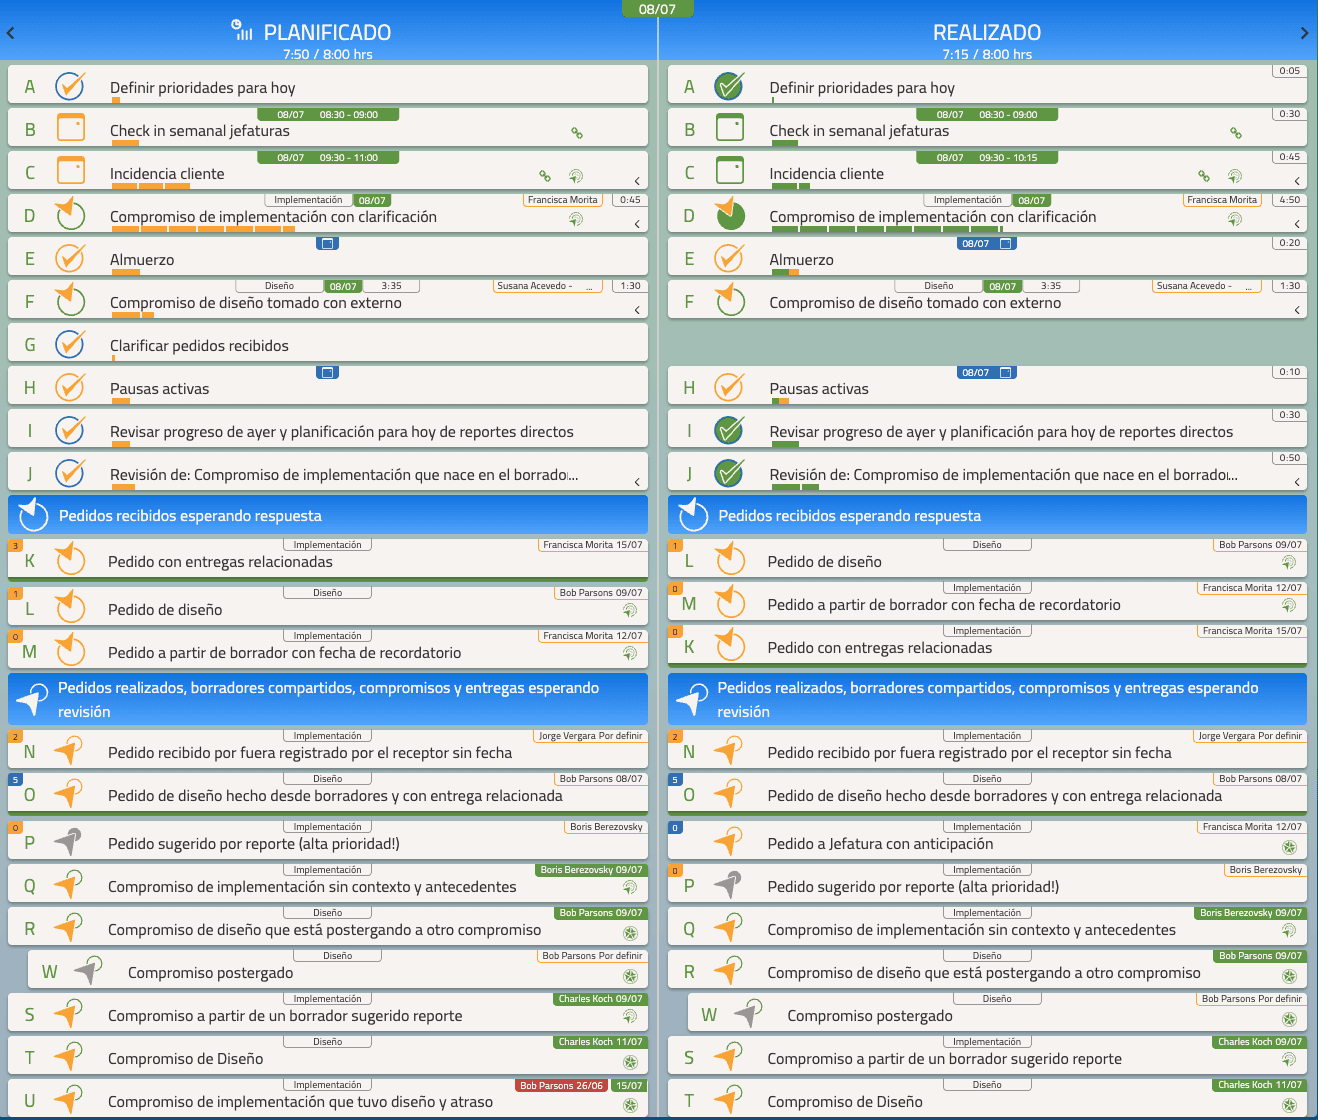
Task: Open 'Pedidos recibidos esperando respuesta' header in Realizado
Action: [987, 515]
